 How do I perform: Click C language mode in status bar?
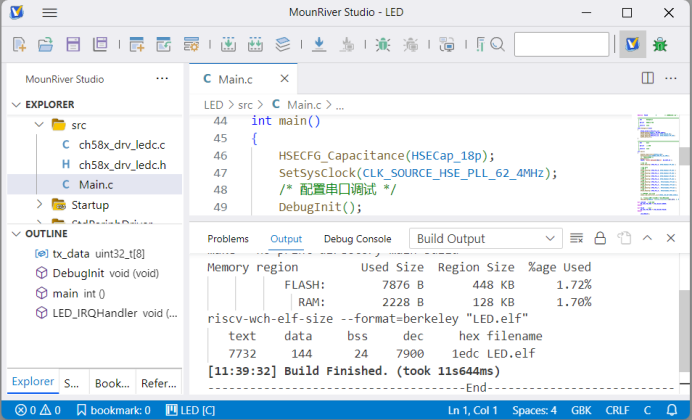647,410
